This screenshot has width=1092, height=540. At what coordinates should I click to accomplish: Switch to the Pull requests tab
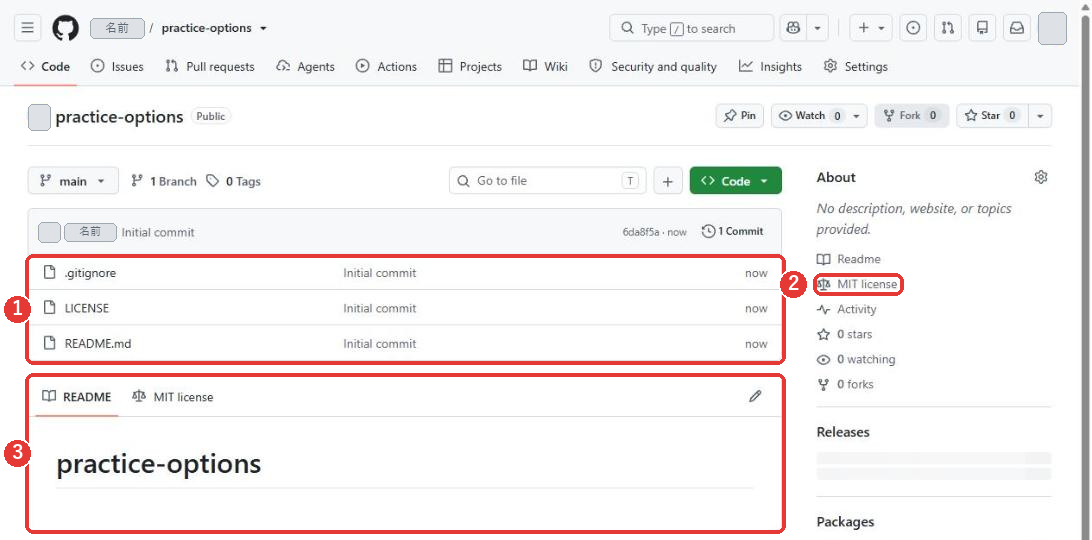coord(210,67)
